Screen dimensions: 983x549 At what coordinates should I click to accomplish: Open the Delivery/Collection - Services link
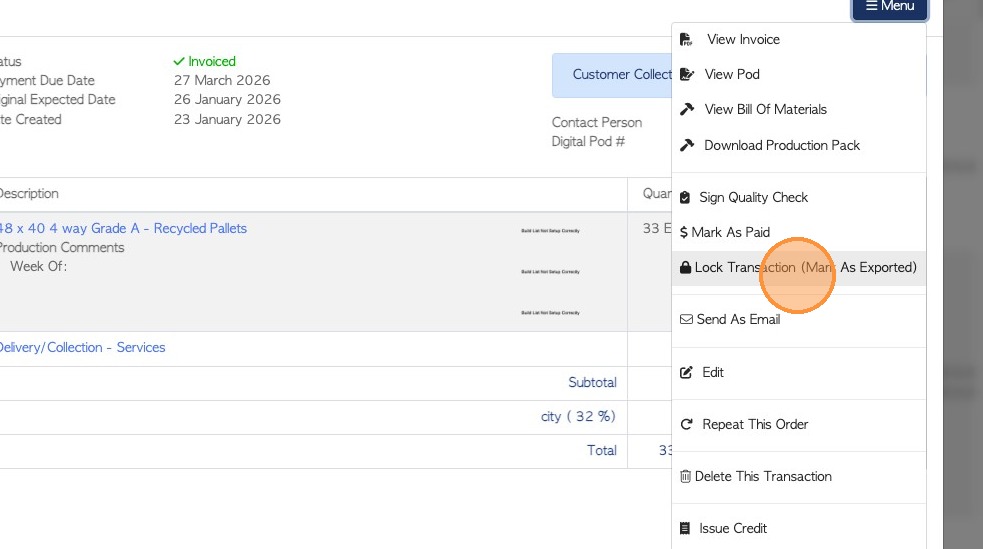[82, 348]
